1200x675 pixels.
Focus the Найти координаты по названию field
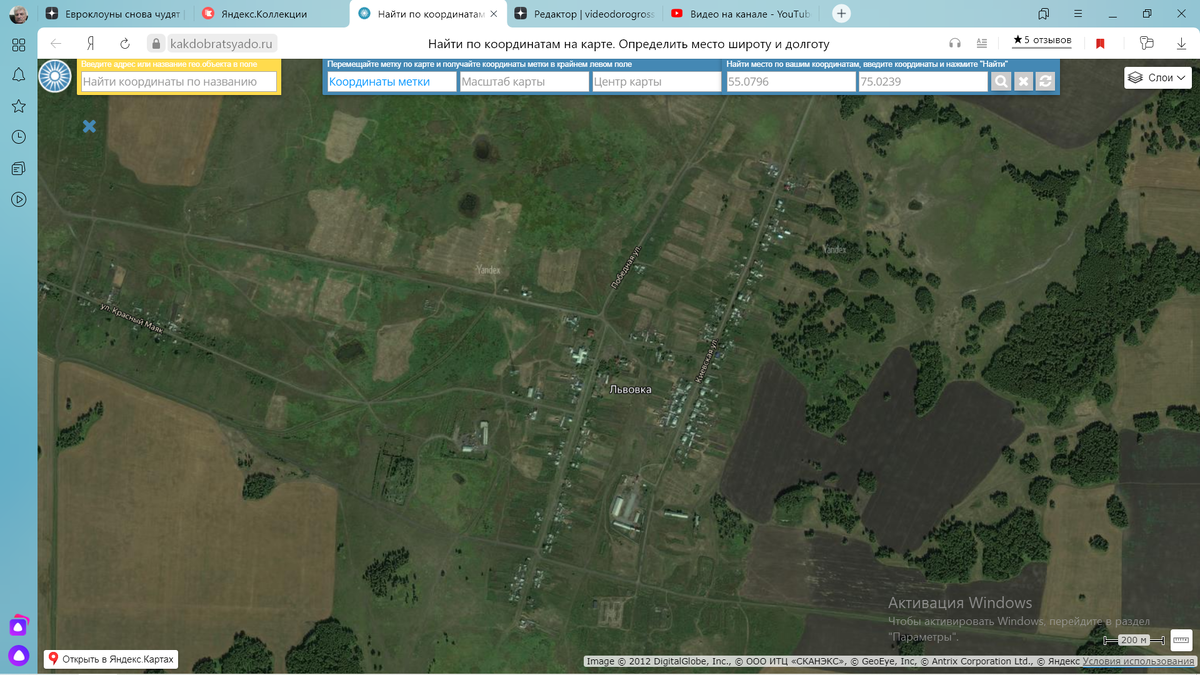point(179,82)
